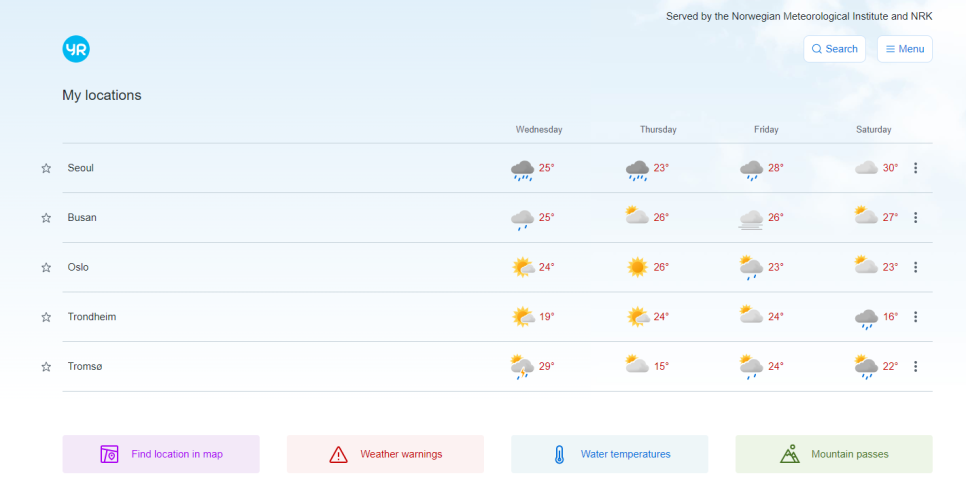Screen dimensions: 966x499
Task: Toggle favorite star for Oslo
Action: (46, 267)
